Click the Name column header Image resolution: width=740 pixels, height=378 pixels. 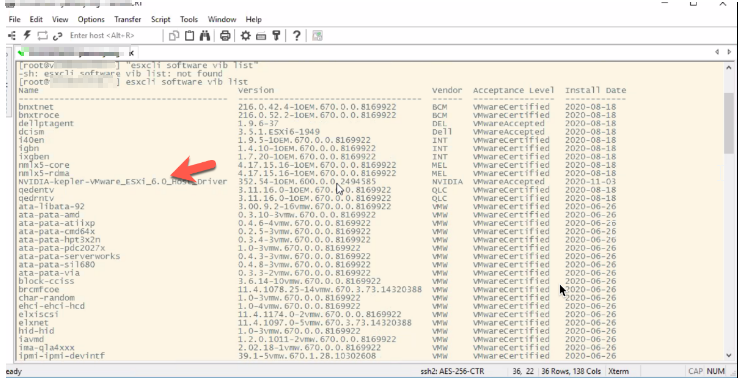[28, 90]
